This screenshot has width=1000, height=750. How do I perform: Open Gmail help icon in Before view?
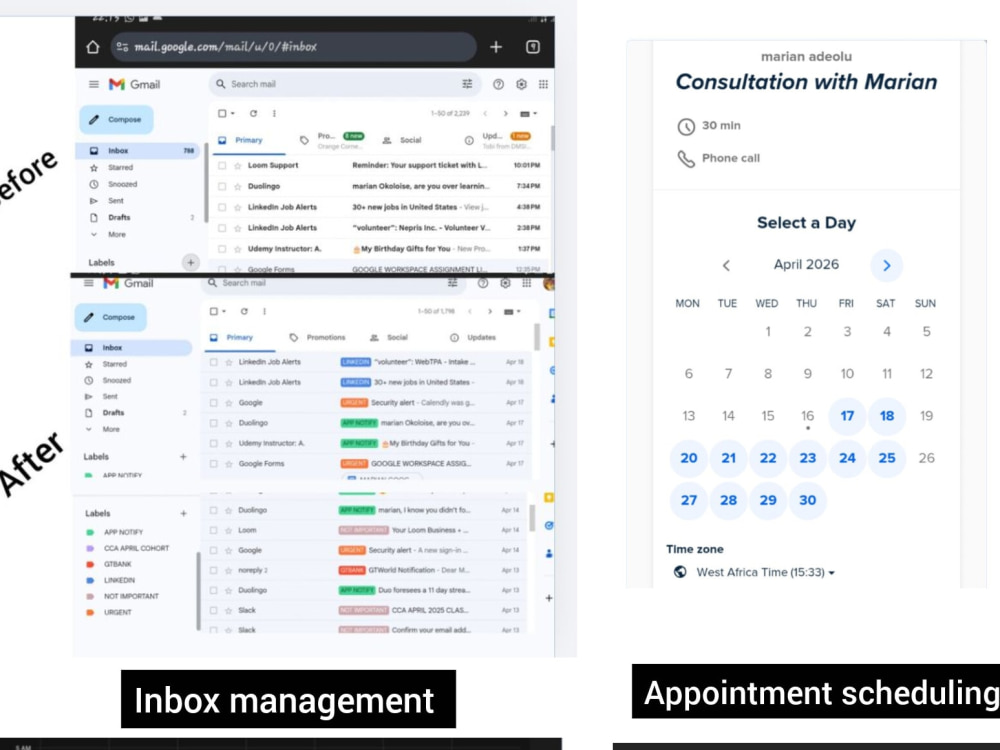[x=499, y=84]
